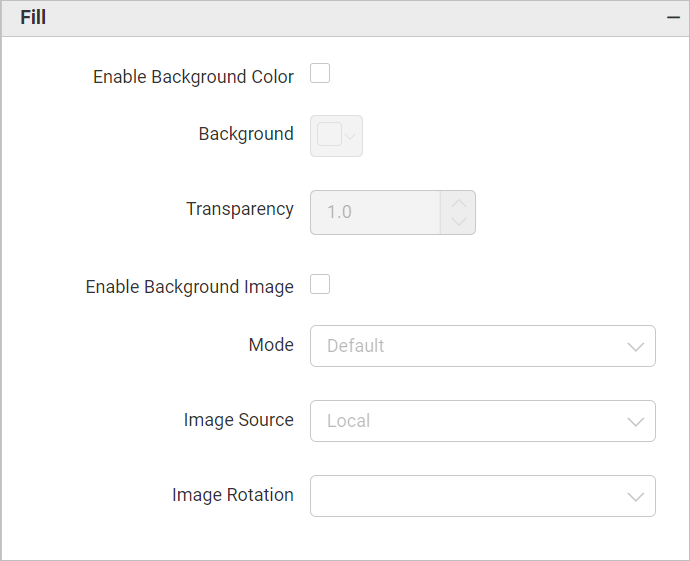Screen dimensions: 690x561
Task: Click the Transparency label
Action: pos(240,209)
